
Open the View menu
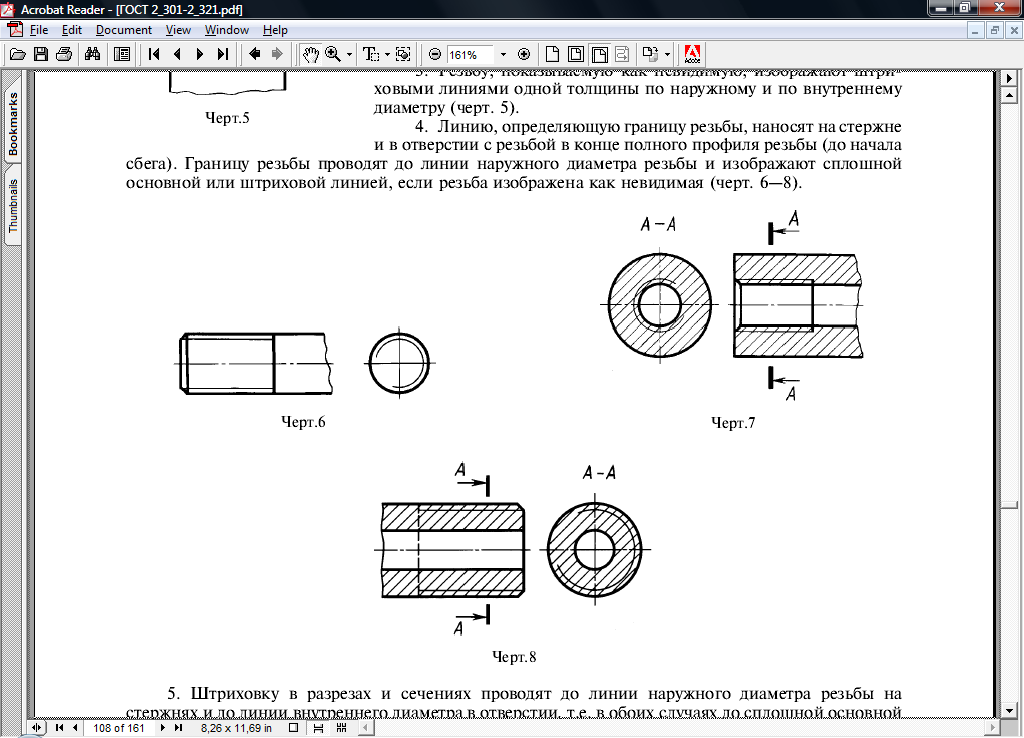tap(178, 30)
